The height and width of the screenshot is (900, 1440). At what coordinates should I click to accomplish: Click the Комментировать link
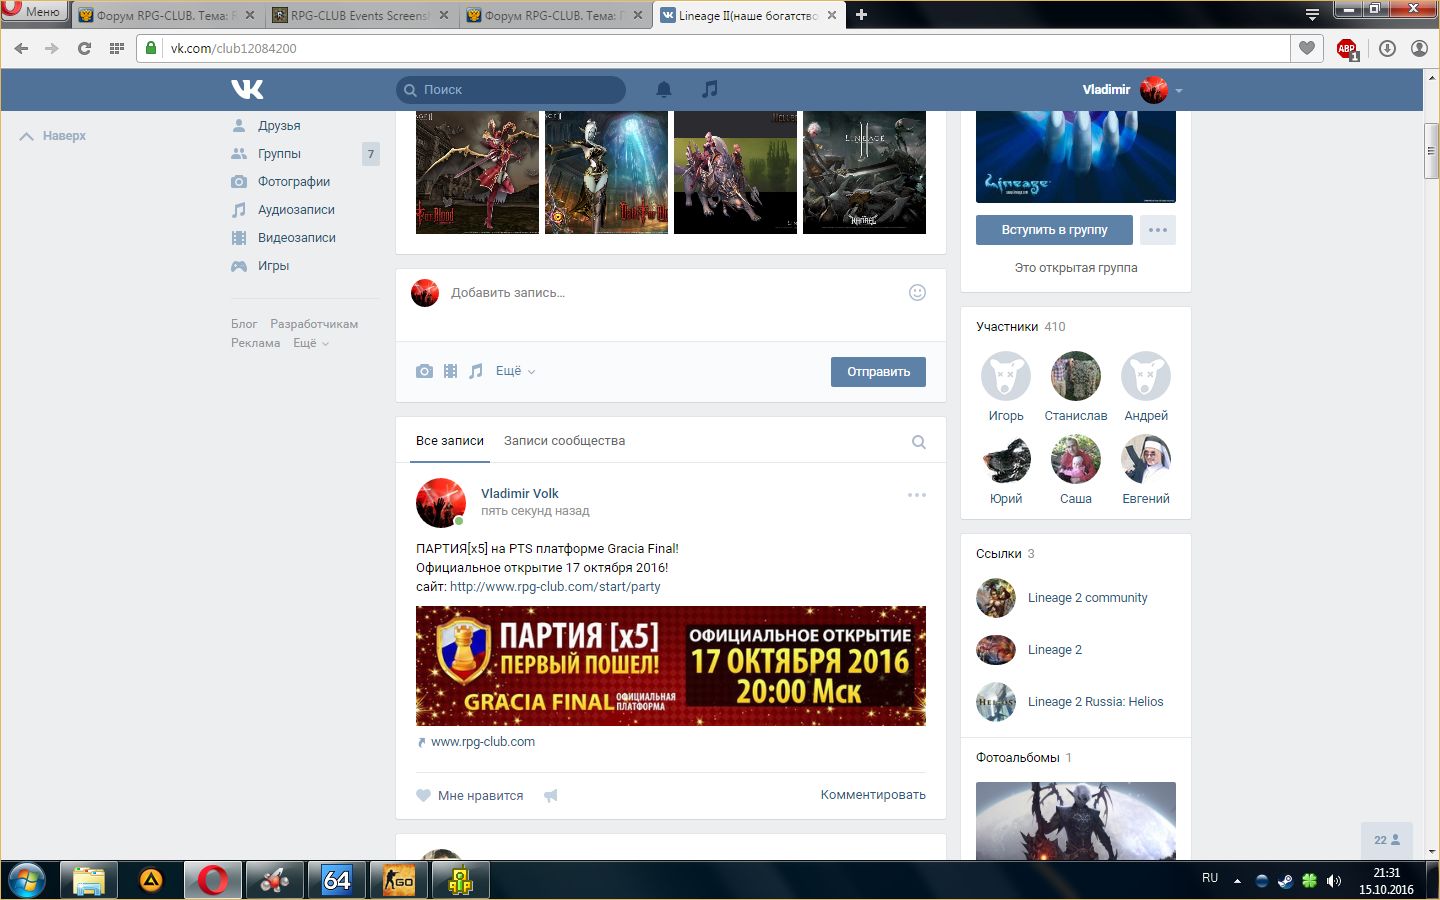[x=873, y=795]
